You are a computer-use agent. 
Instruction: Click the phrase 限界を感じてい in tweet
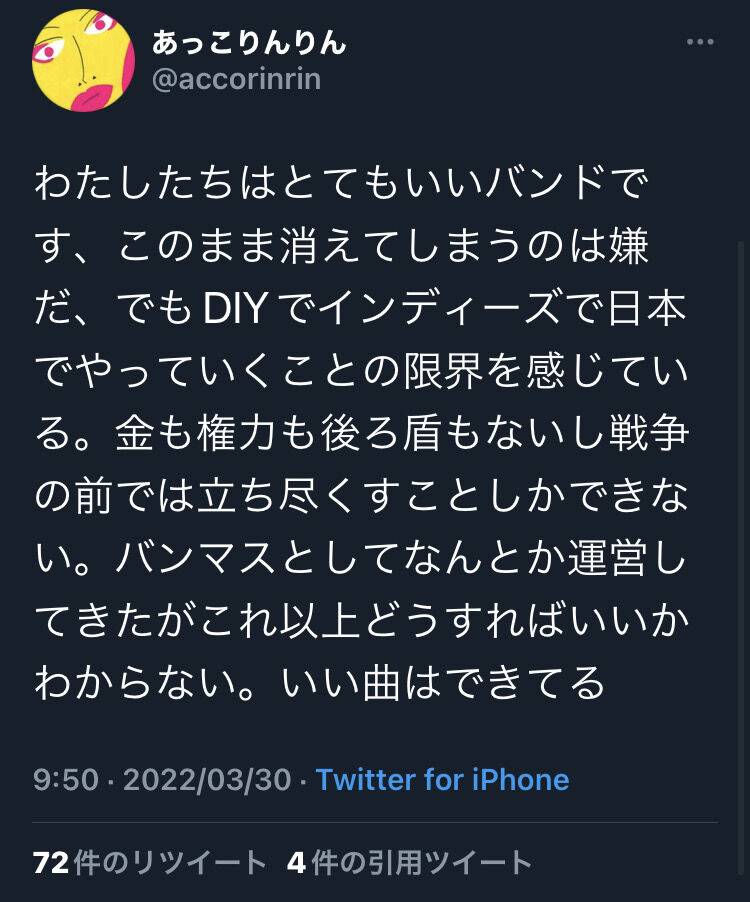[545, 370]
